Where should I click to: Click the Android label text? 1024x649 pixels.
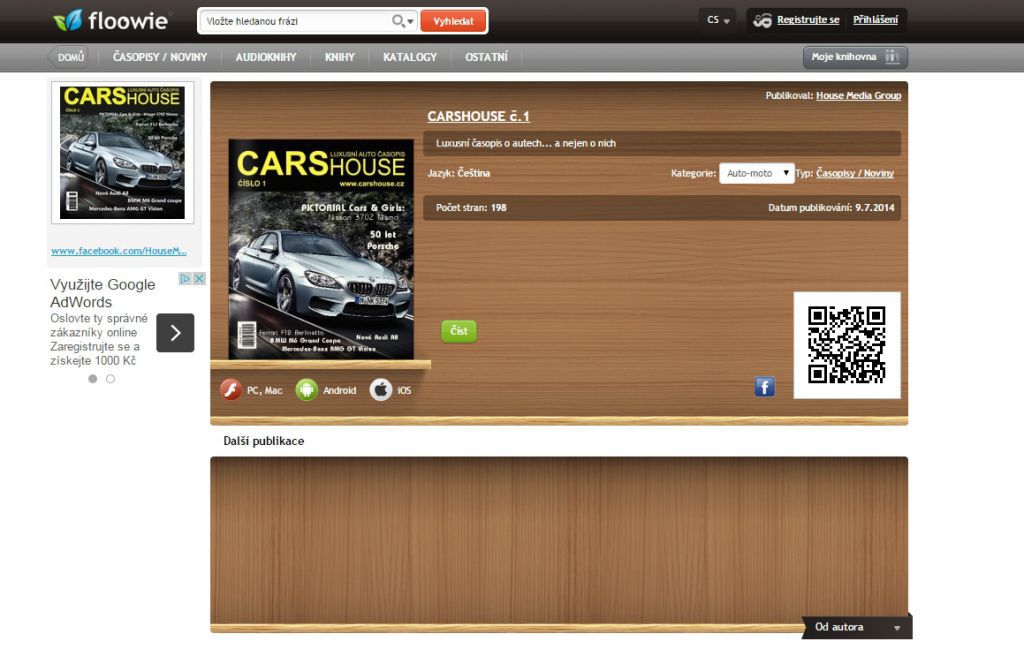point(340,390)
